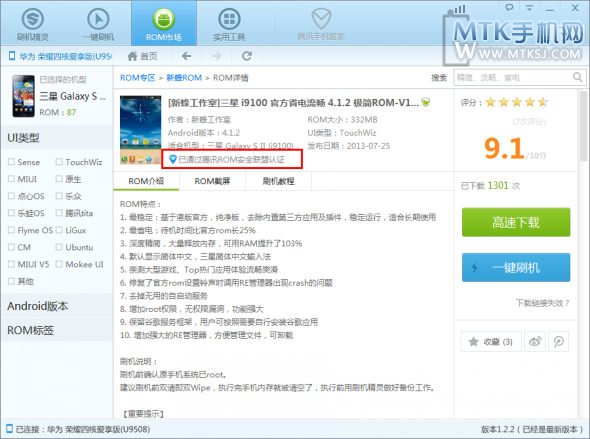Check the 其他 checkbox
The height and width of the screenshot is (439, 590).
pos(11,281)
